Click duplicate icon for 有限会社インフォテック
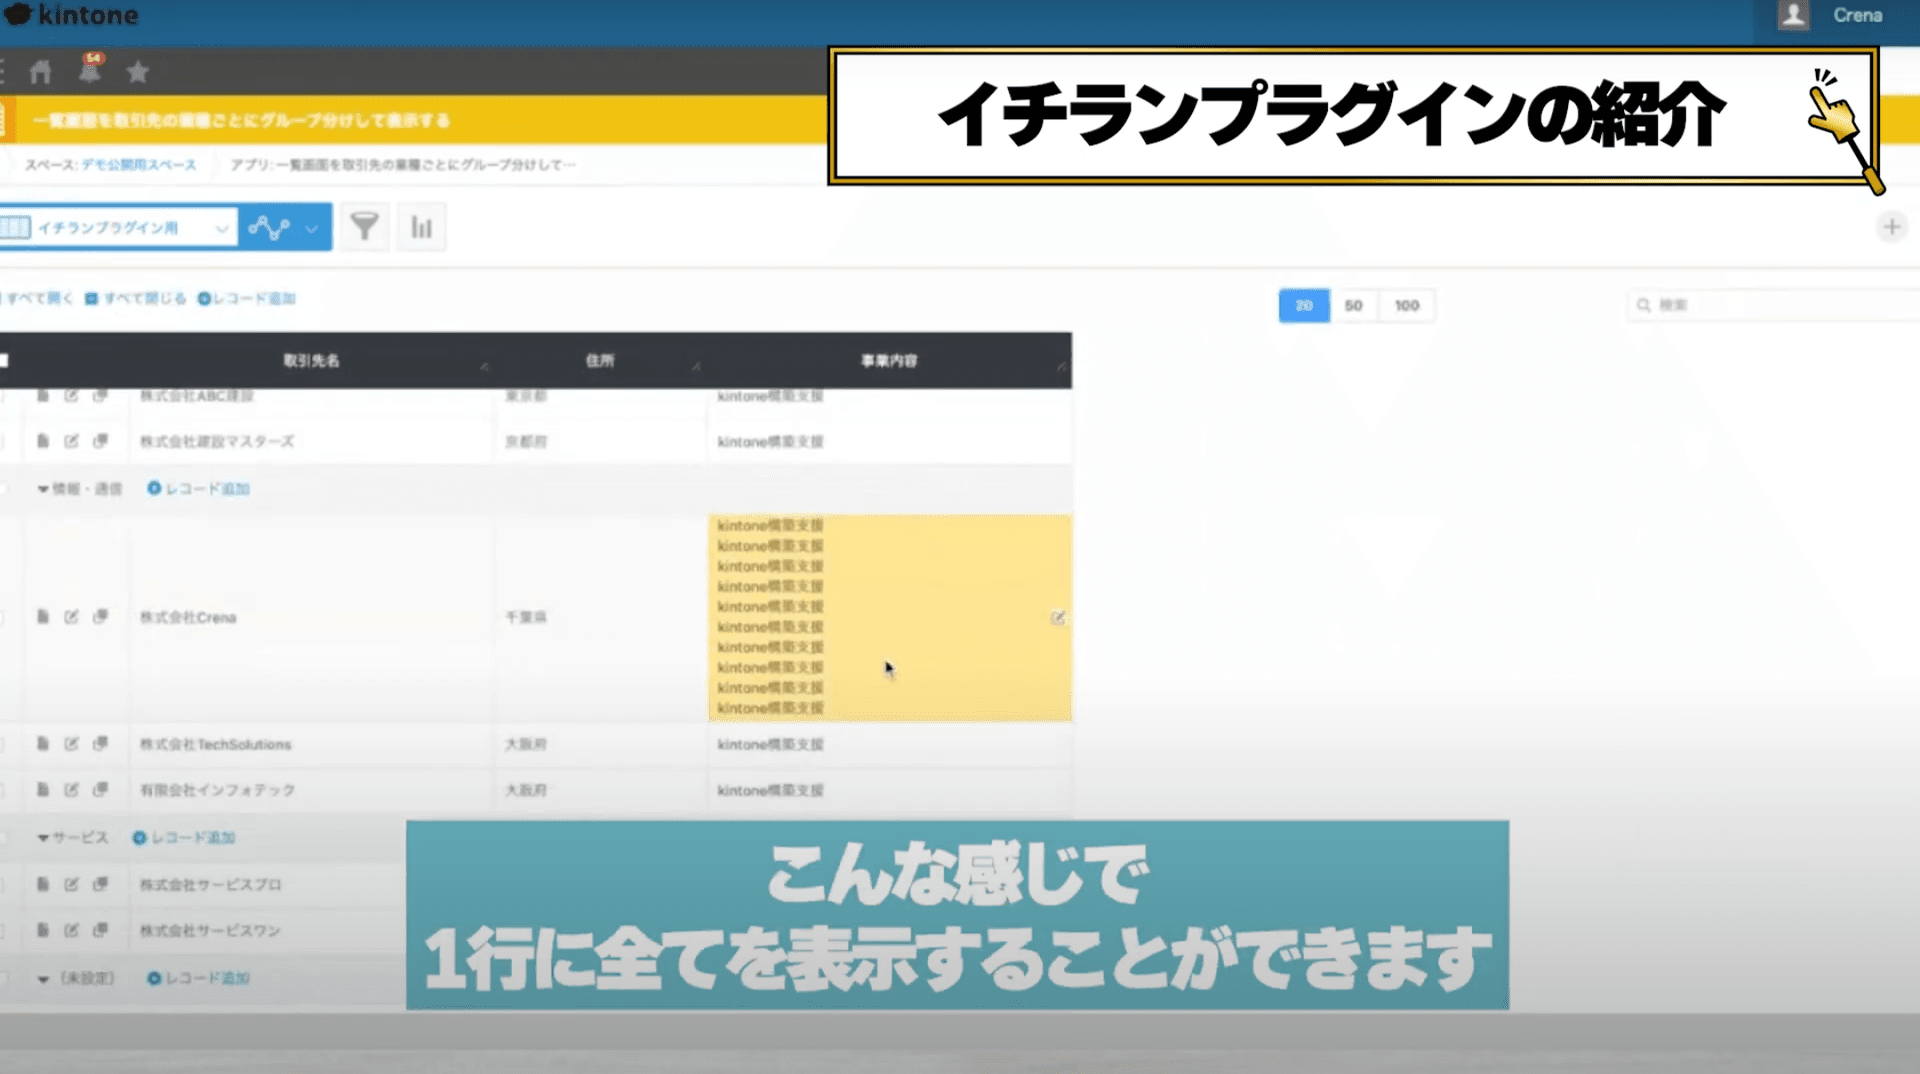The width and height of the screenshot is (1920, 1074). [100, 790]
